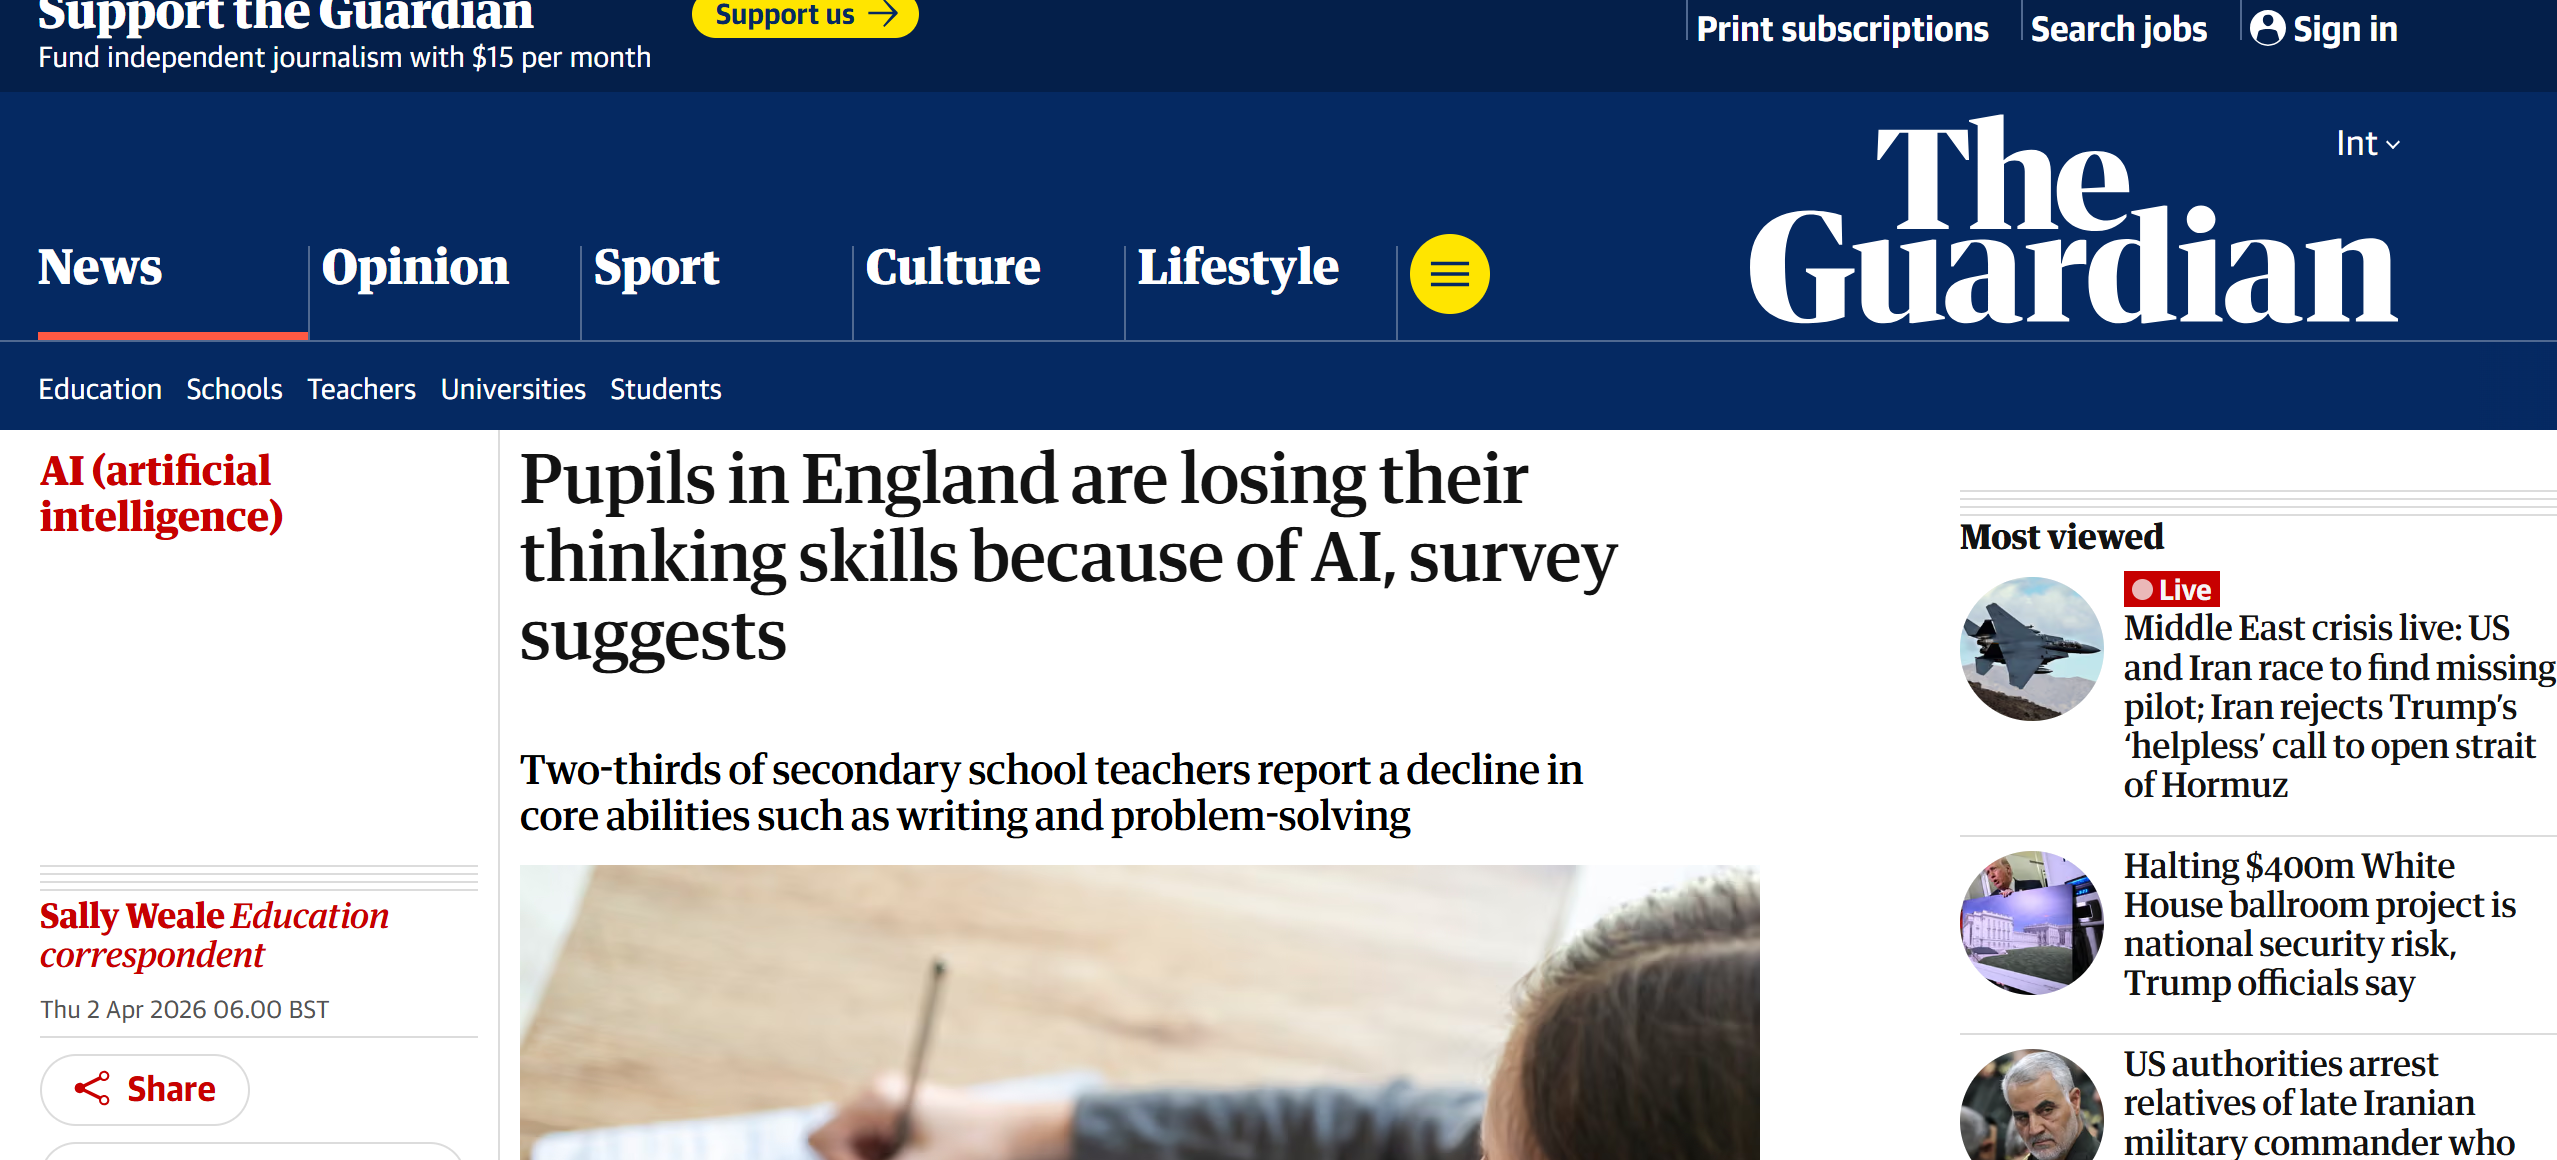
Task: Open the yellow hamburger menu button
Action: [1449, 274]
